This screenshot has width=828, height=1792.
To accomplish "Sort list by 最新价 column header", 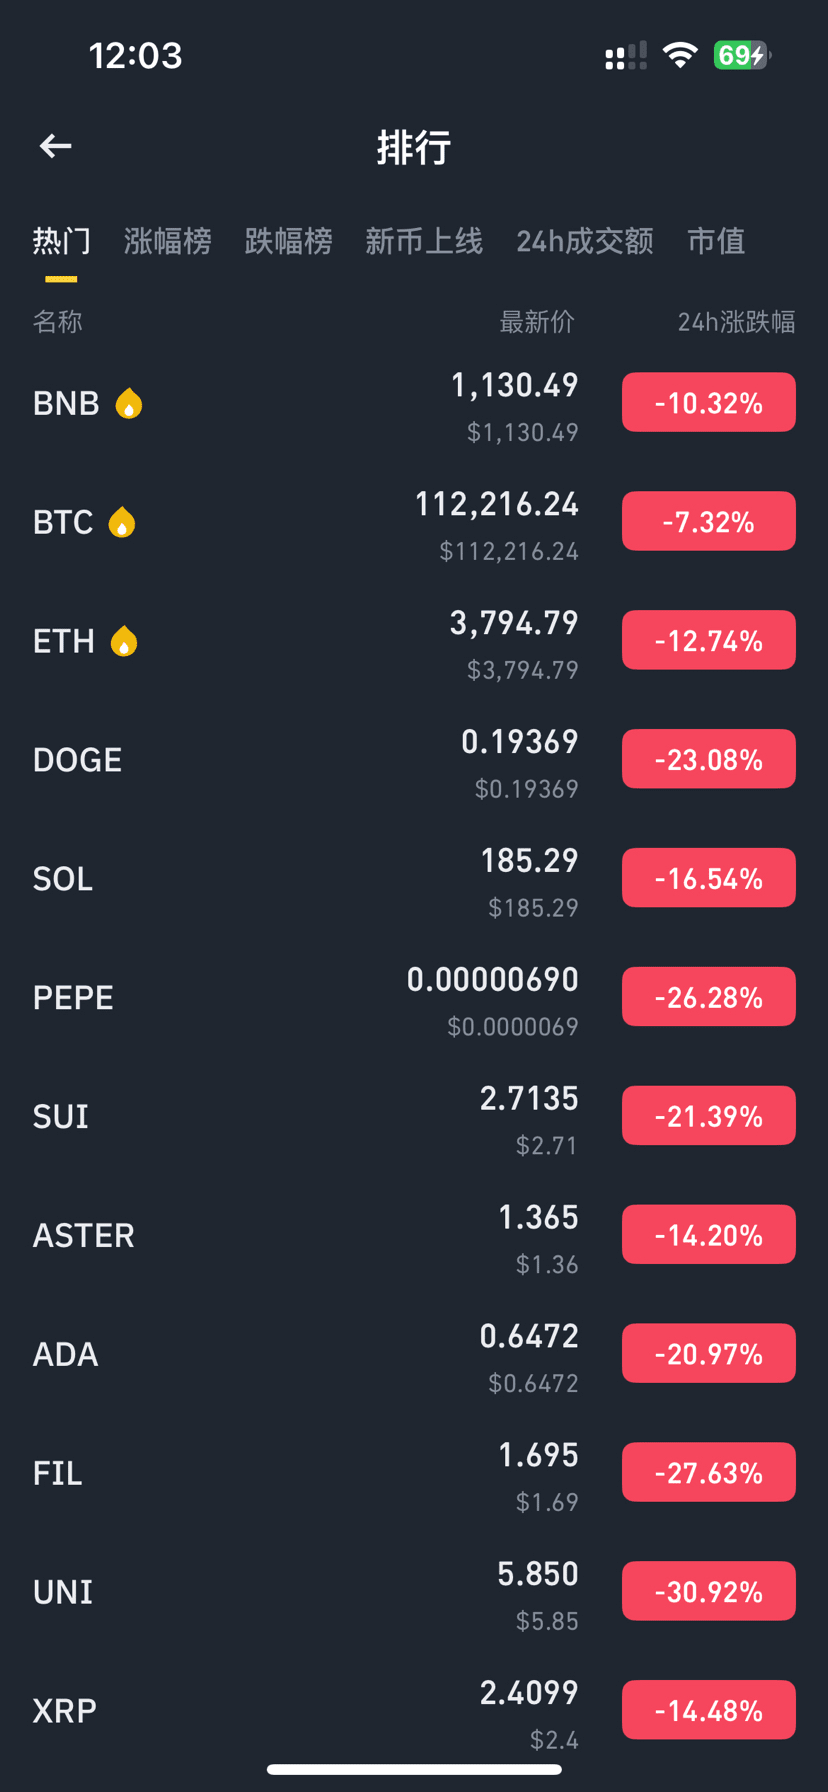I will [537, 322].
